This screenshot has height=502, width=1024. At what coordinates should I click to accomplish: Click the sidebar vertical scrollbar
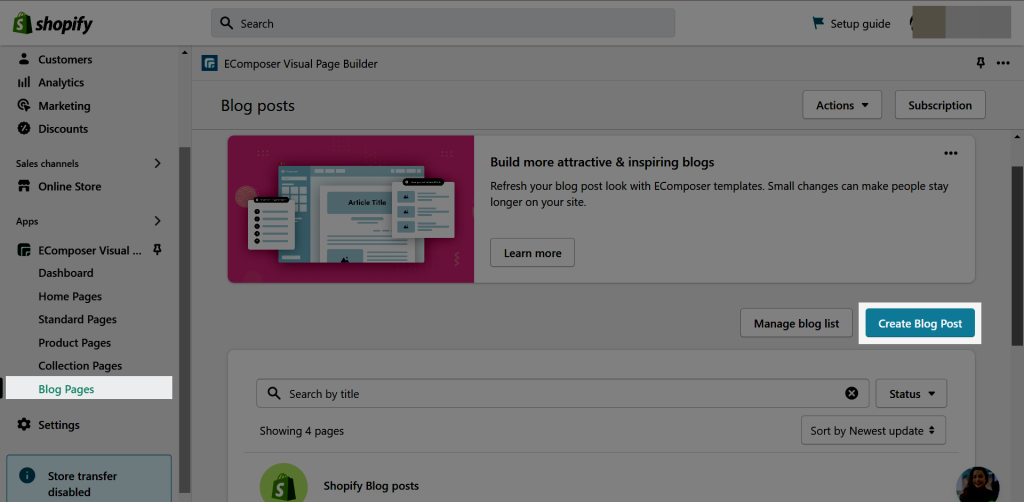point(185,320)
